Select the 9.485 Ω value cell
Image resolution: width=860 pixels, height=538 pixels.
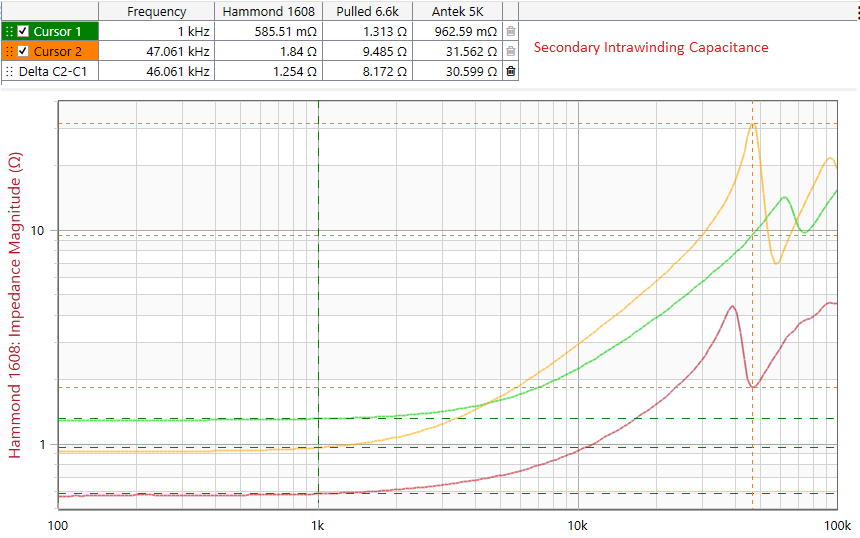[367, 52]
